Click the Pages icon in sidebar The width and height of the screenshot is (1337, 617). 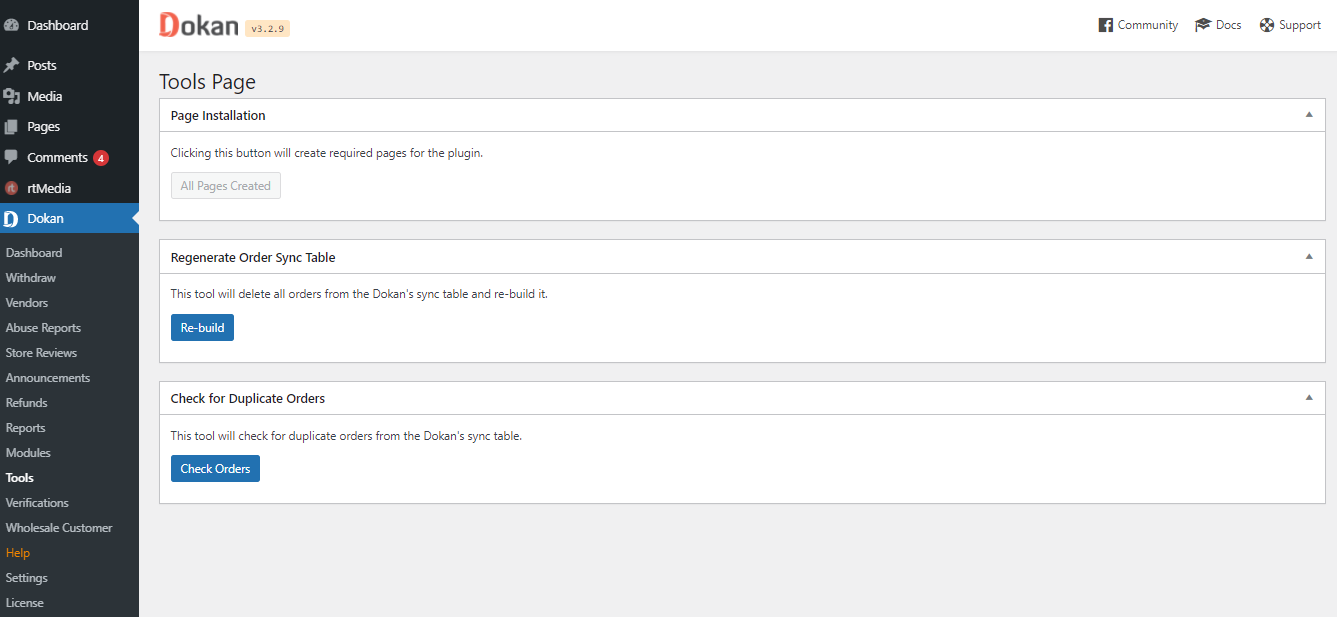pyautogui.click(x=12, y=127)
